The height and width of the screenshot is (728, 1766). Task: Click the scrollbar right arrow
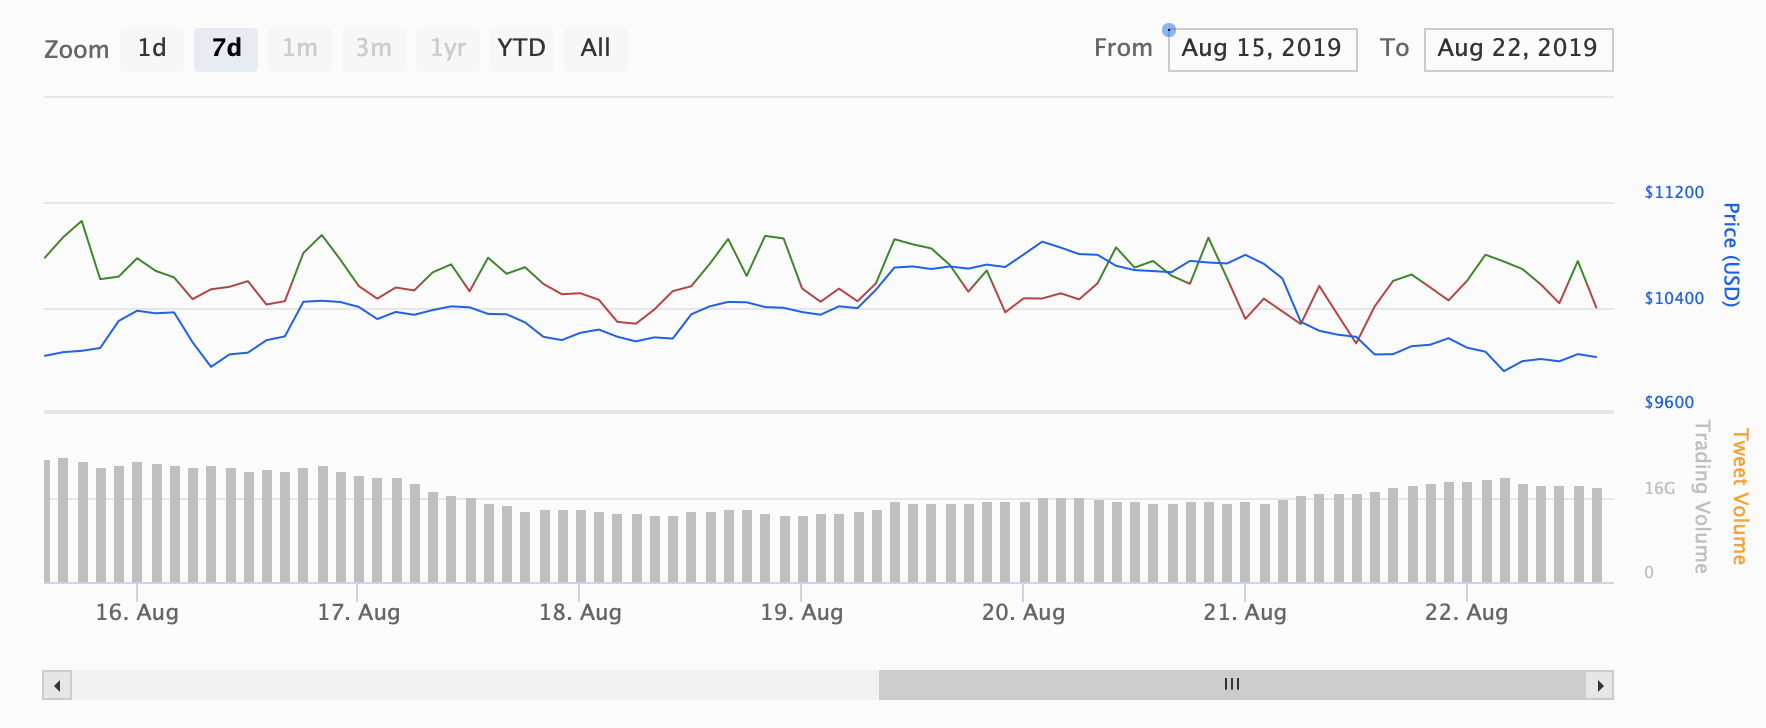click(1600, 685)
